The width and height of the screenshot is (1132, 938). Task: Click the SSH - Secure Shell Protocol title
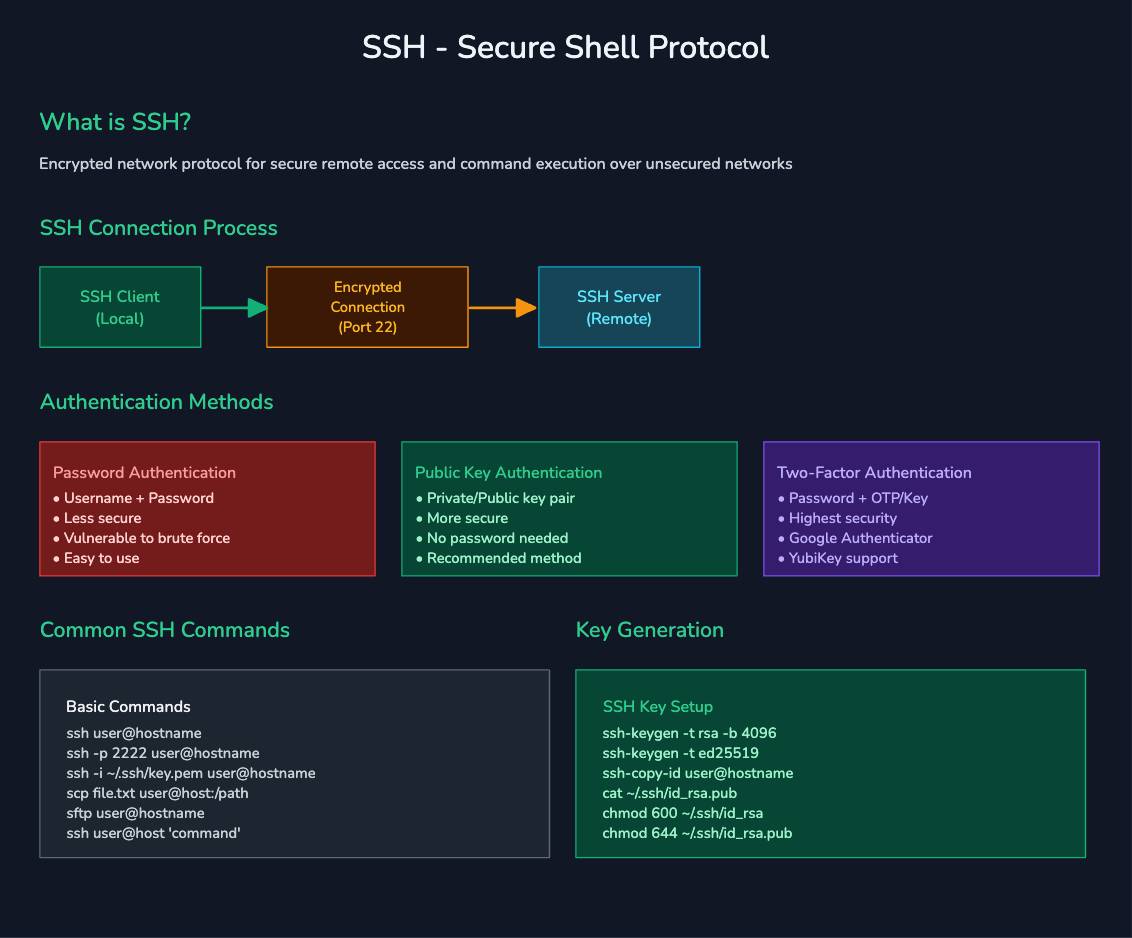(x=566, y=46)
